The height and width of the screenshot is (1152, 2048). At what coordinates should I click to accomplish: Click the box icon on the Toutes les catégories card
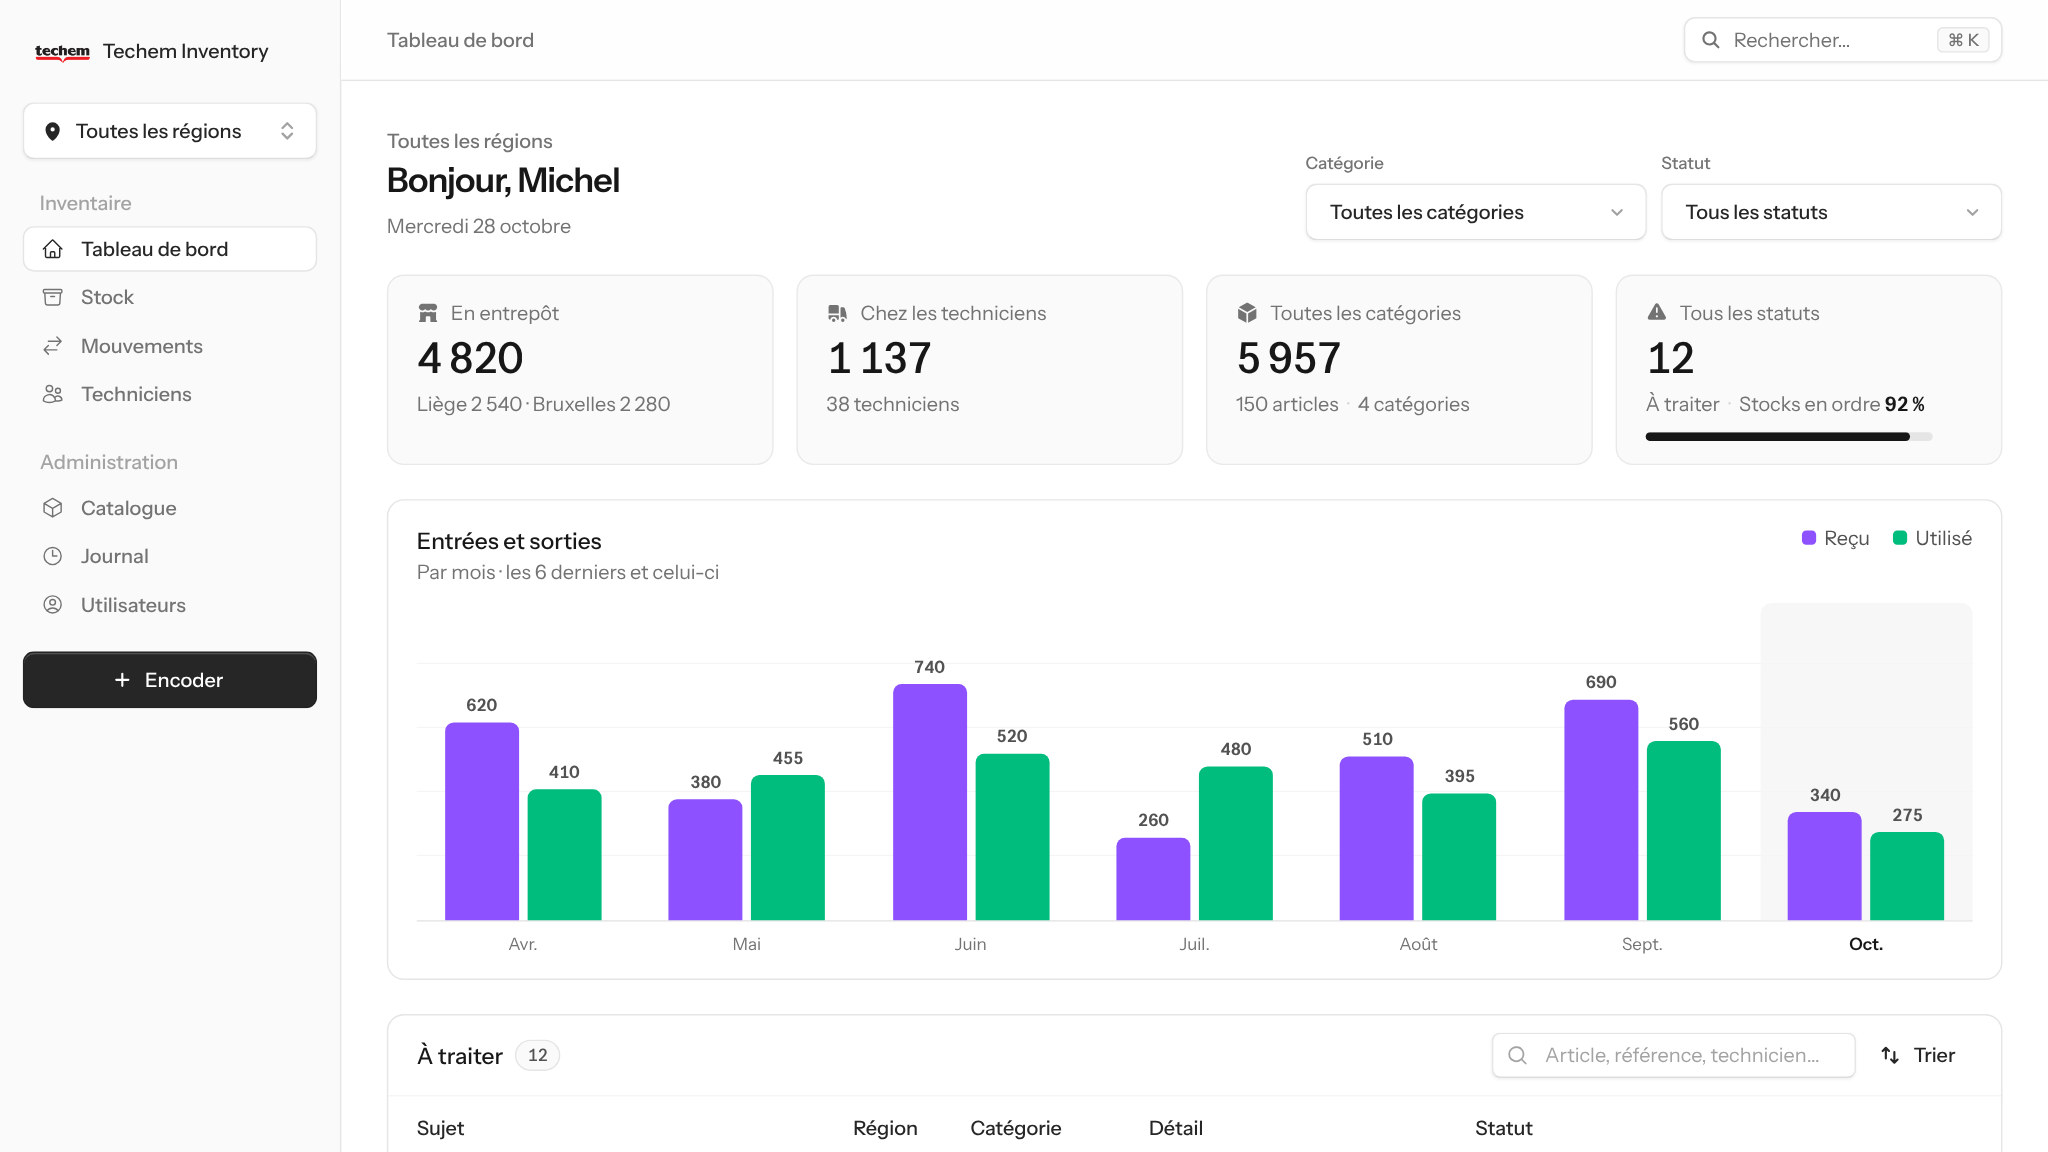[x=1247, y=313]
